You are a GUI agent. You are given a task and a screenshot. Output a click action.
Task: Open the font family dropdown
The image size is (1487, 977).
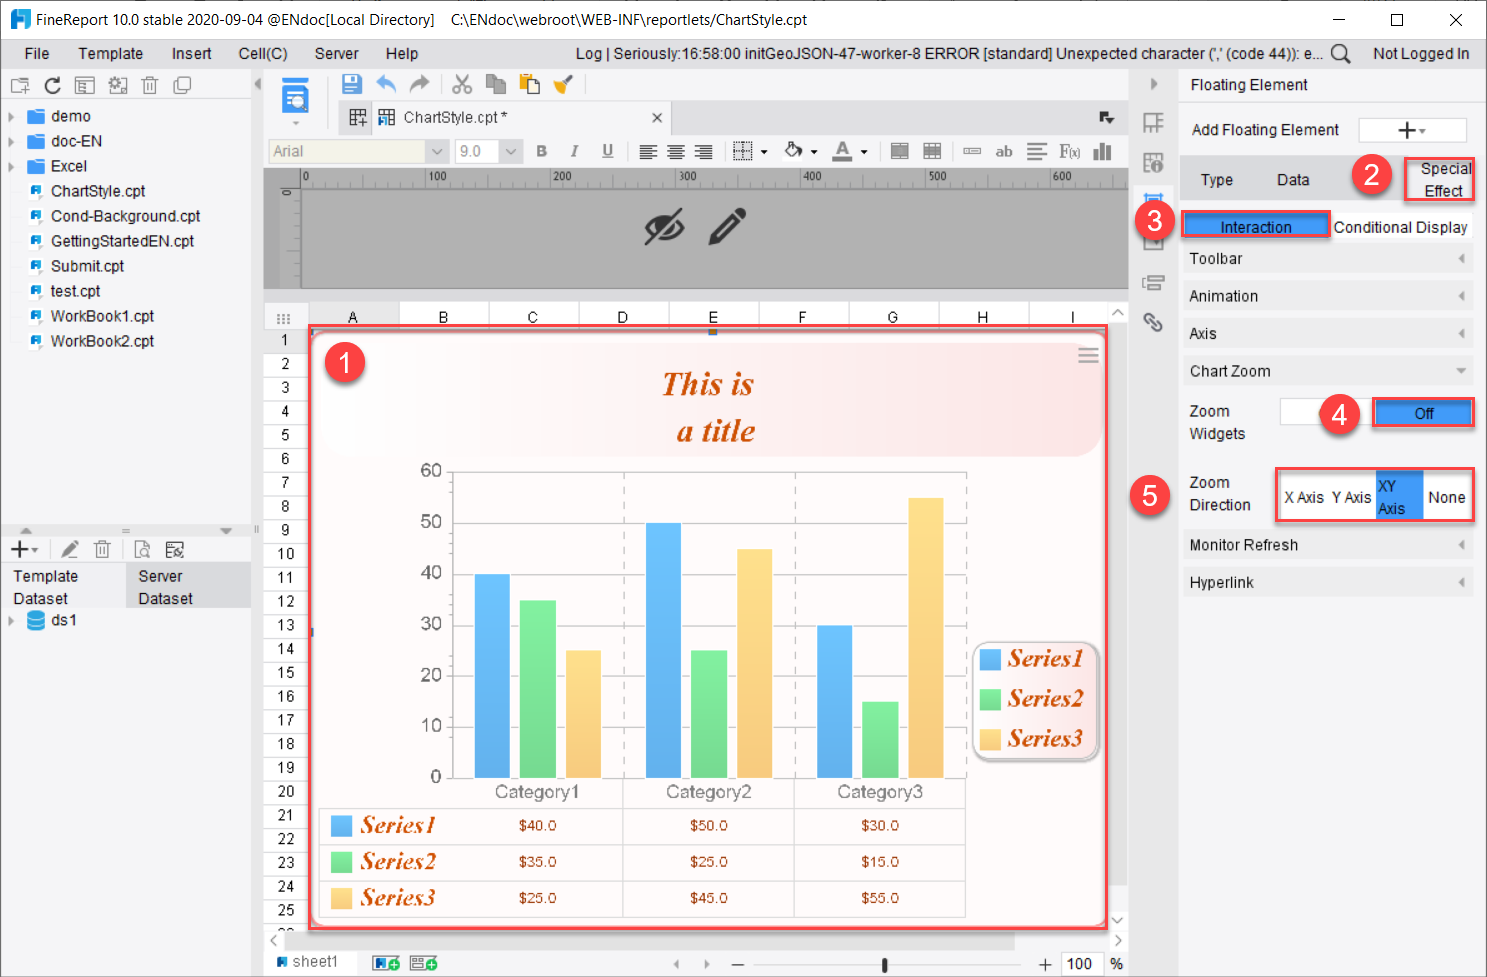click(x=437, y=151)
